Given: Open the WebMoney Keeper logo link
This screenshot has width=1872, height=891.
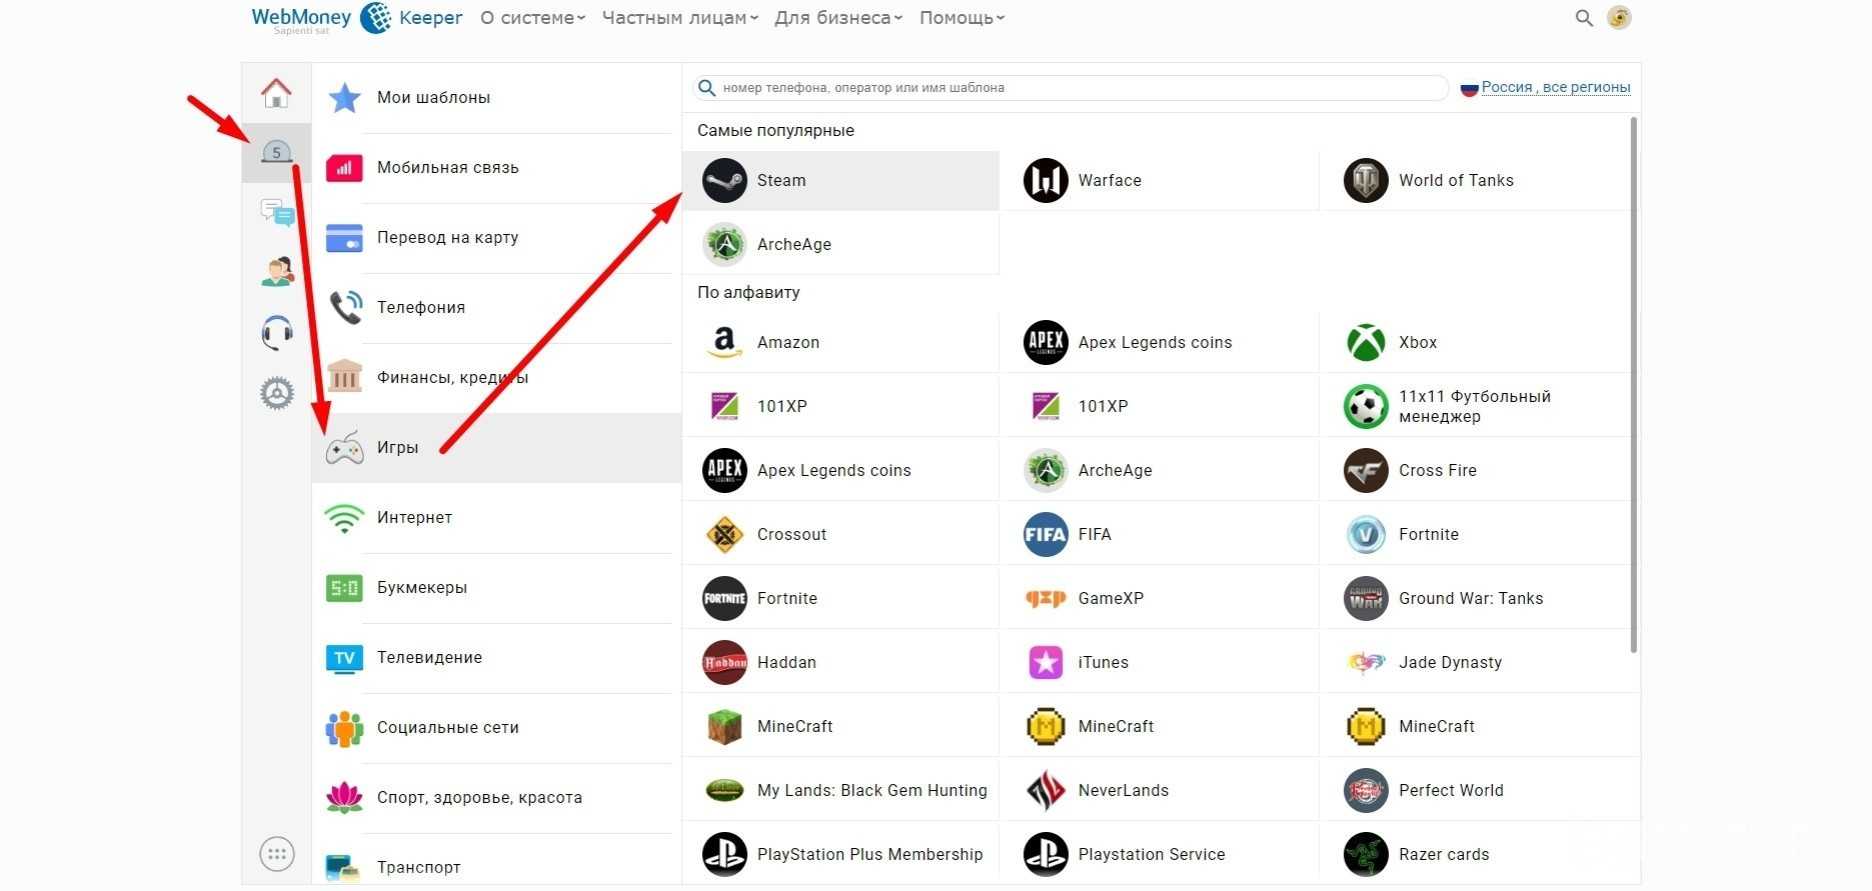Looking at the screenshot, I should click(356, 18).
